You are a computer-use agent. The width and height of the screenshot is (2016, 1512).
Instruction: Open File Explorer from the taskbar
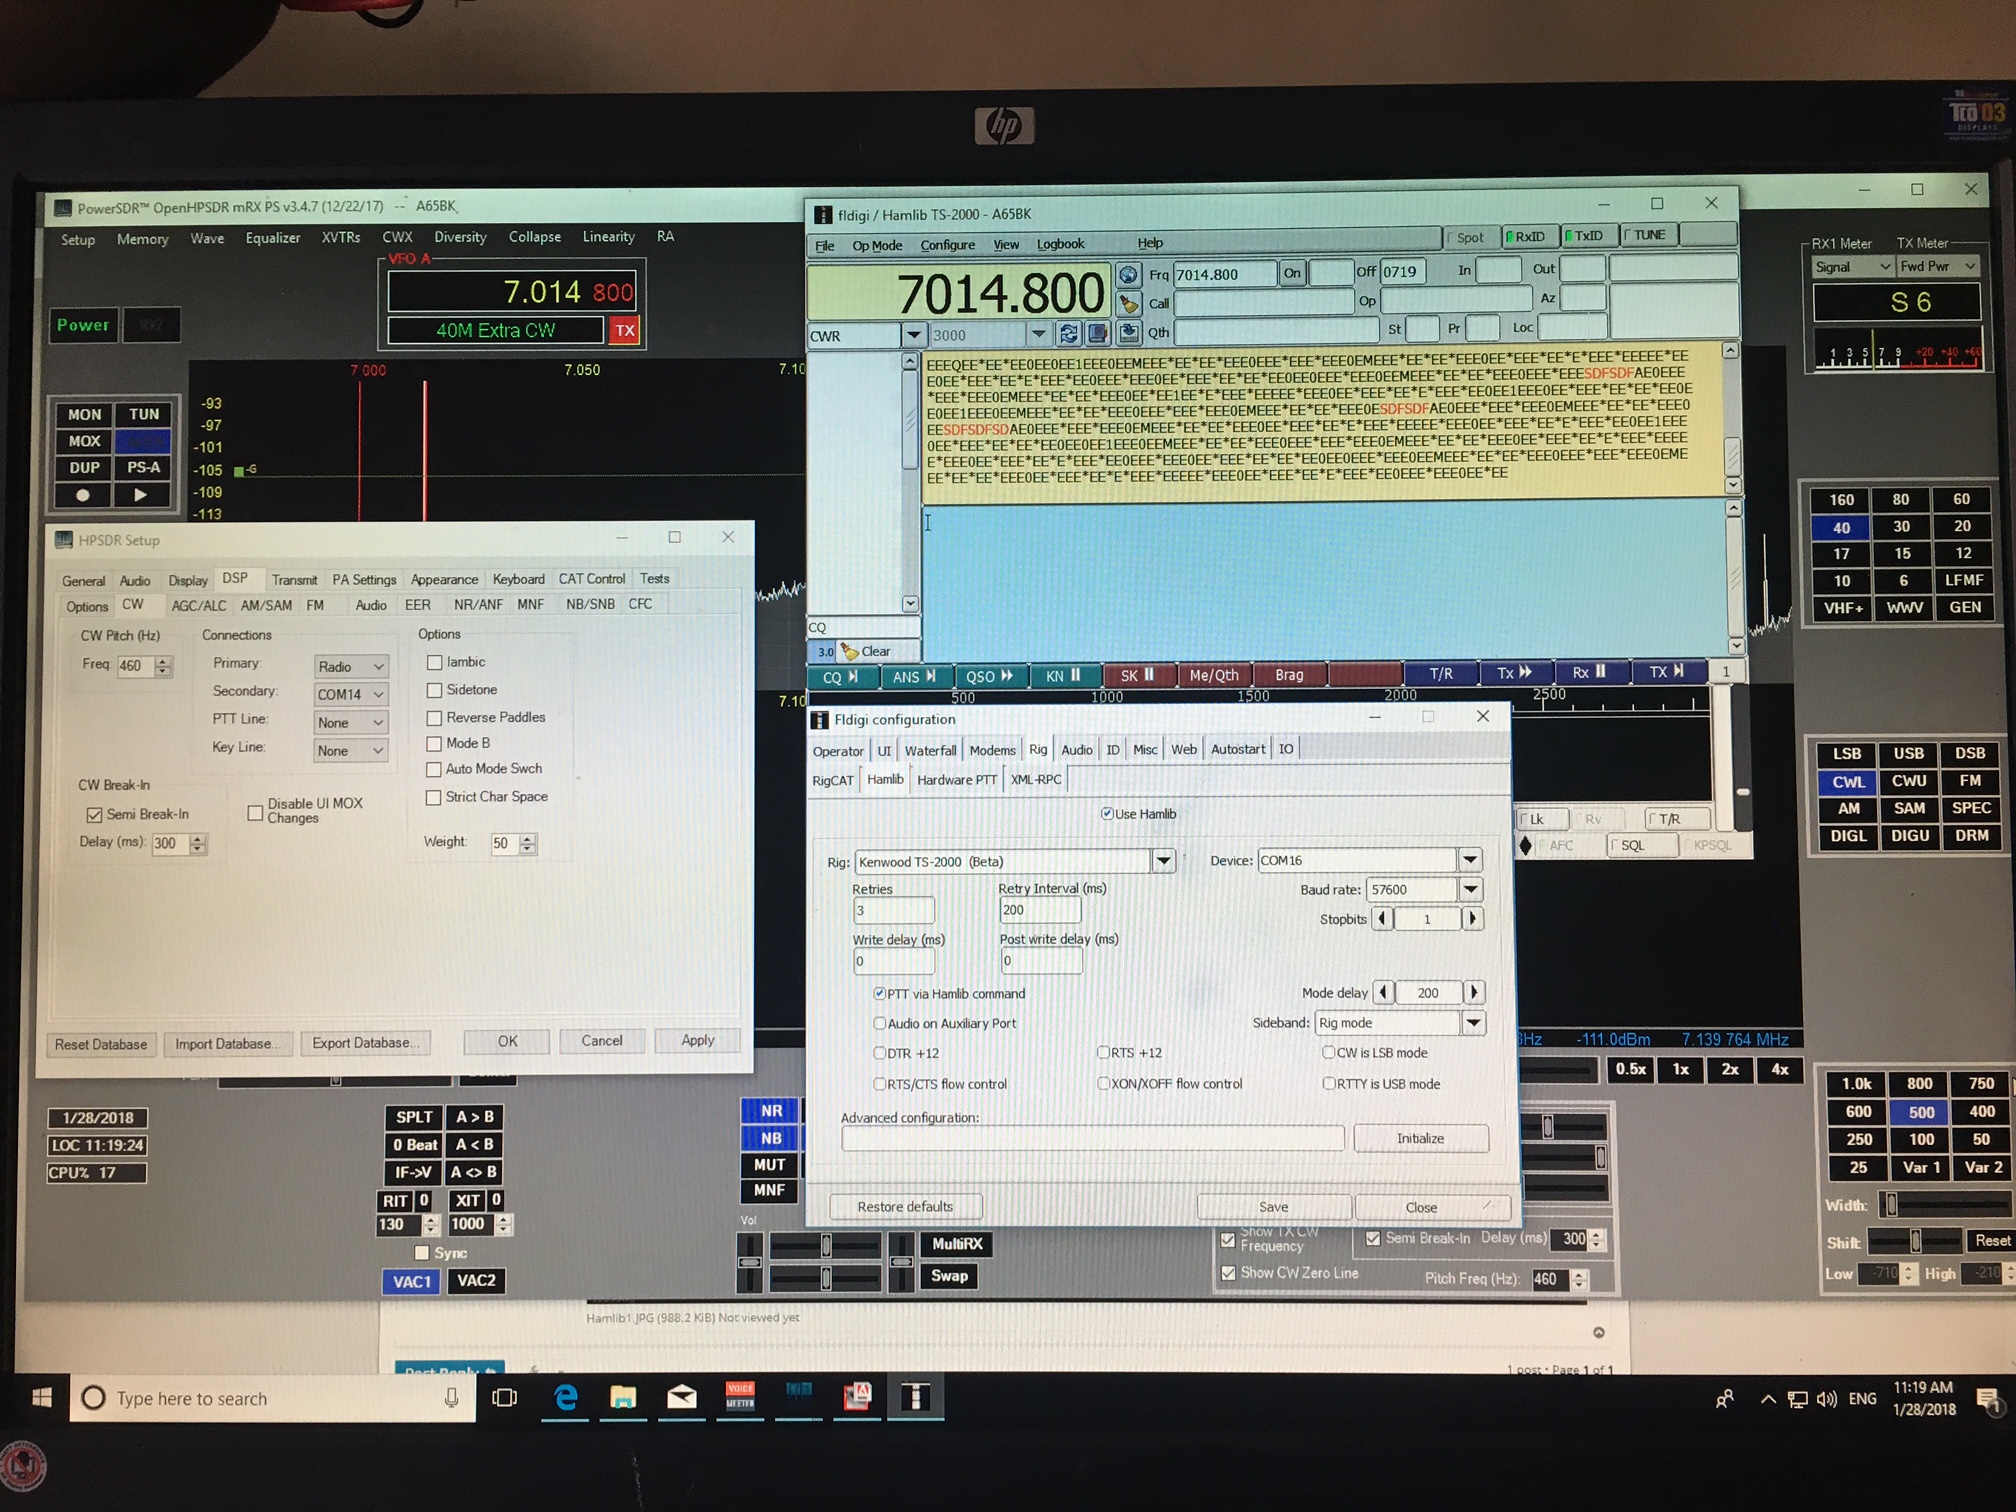pos(623,1397)
